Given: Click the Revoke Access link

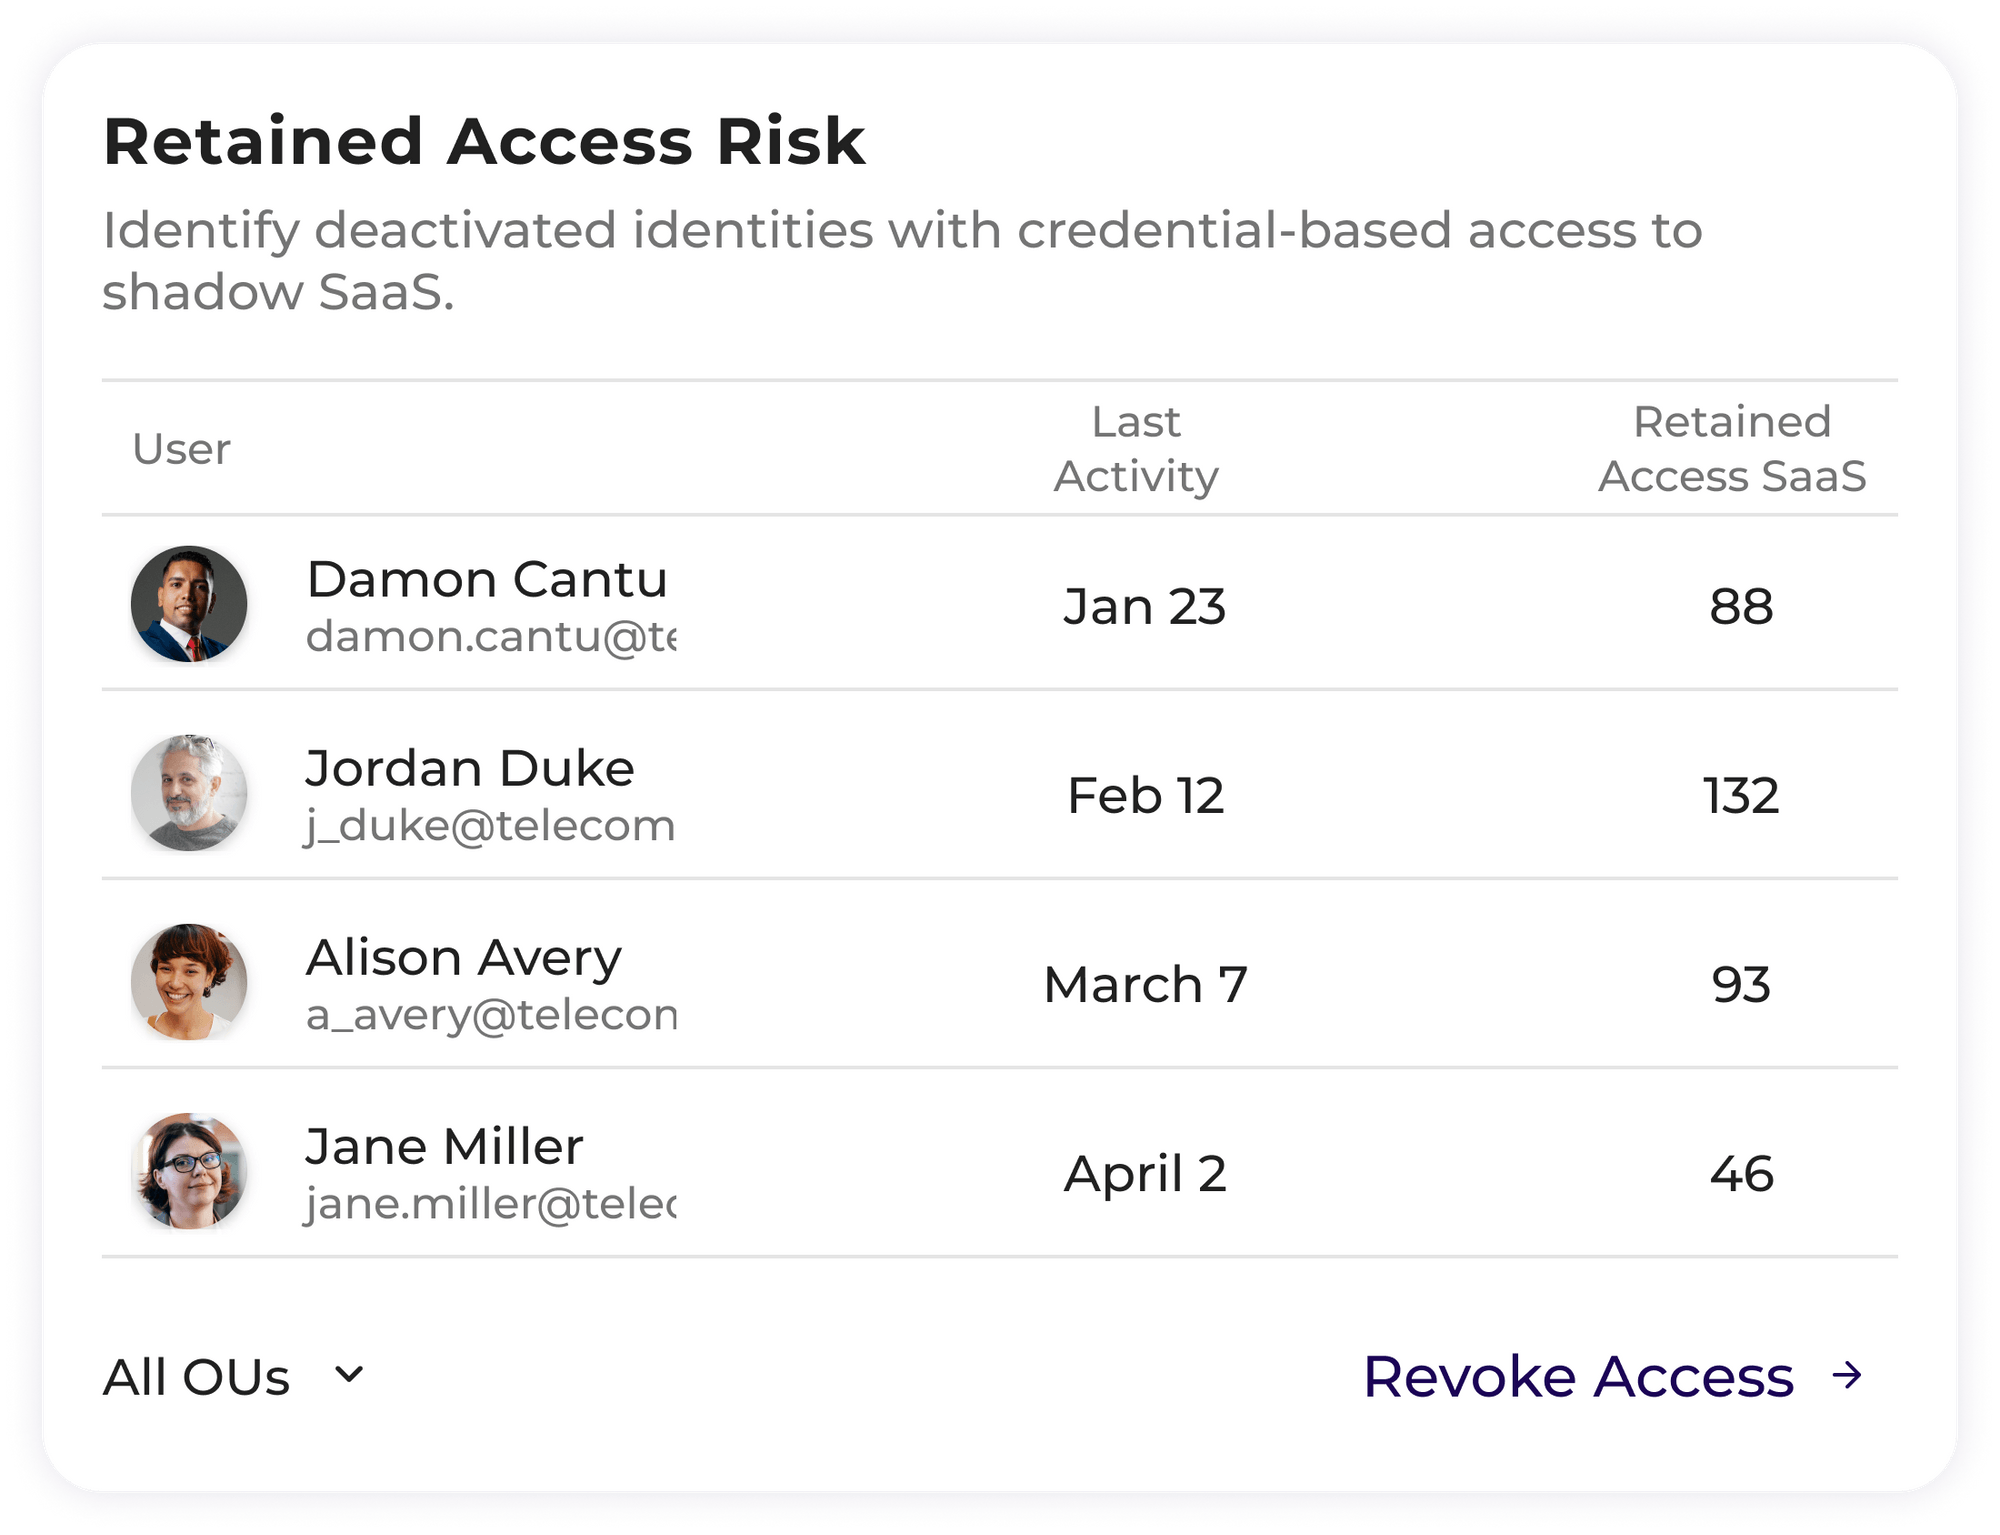Looking at the screenshot, I should click(1578, 1374).
